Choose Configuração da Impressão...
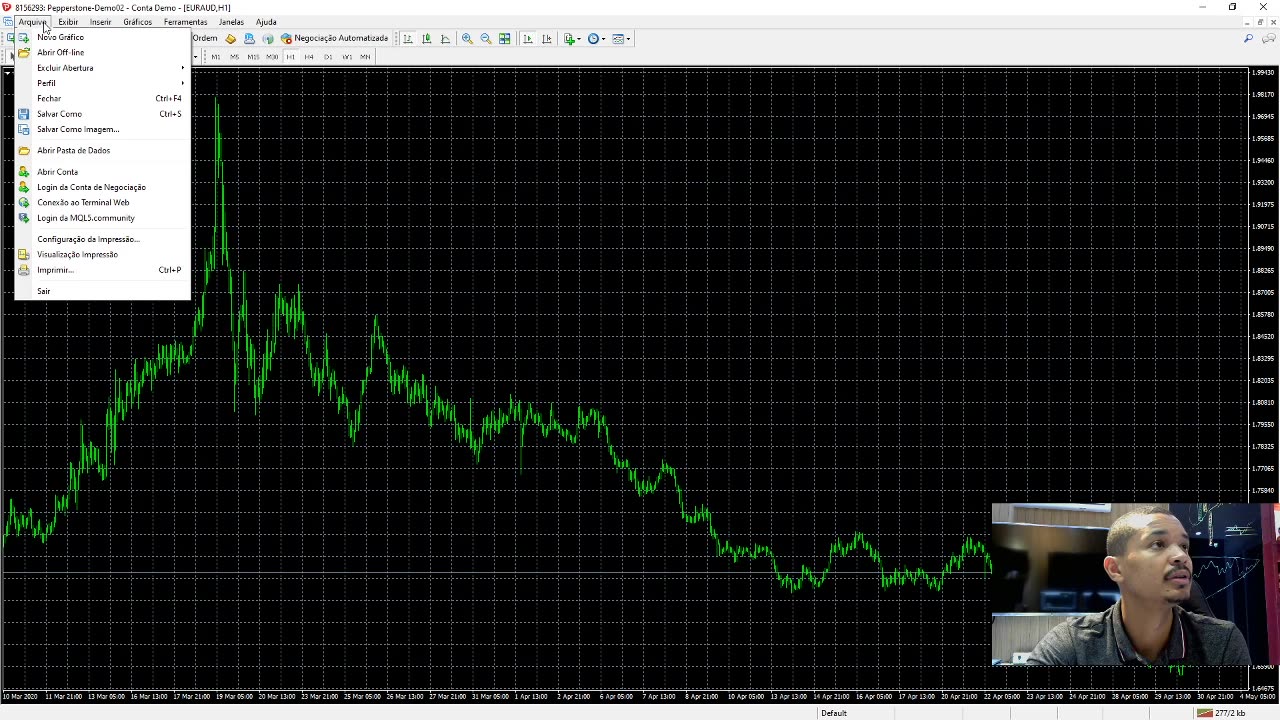The height and width of the screenshot is (720, 1280). (x=102, y=239)
